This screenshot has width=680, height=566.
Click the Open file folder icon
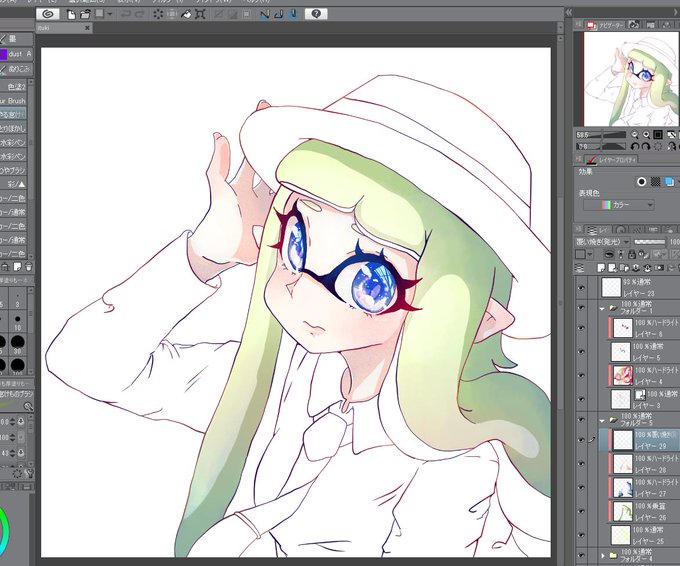click(x=85, y=14)
